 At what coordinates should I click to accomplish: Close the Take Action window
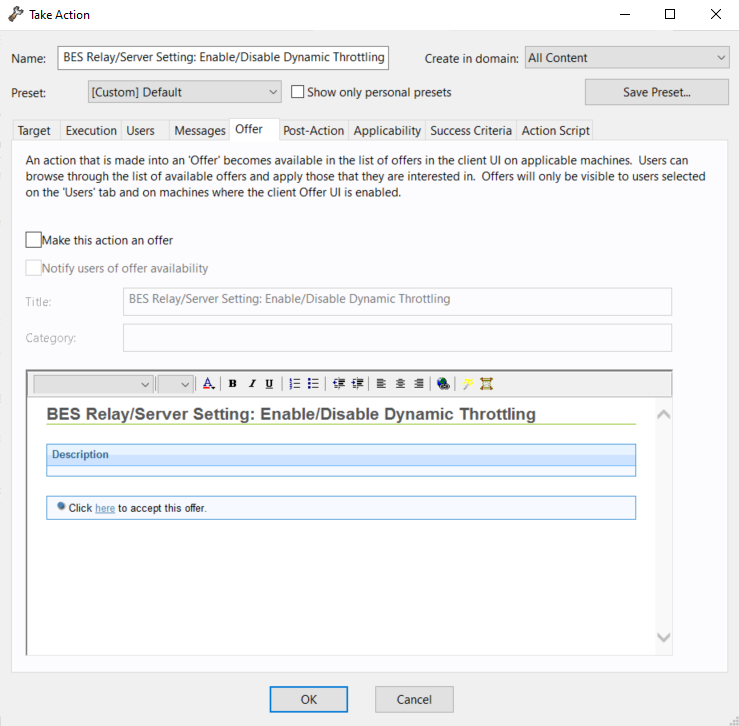click(x=715, y=14)
